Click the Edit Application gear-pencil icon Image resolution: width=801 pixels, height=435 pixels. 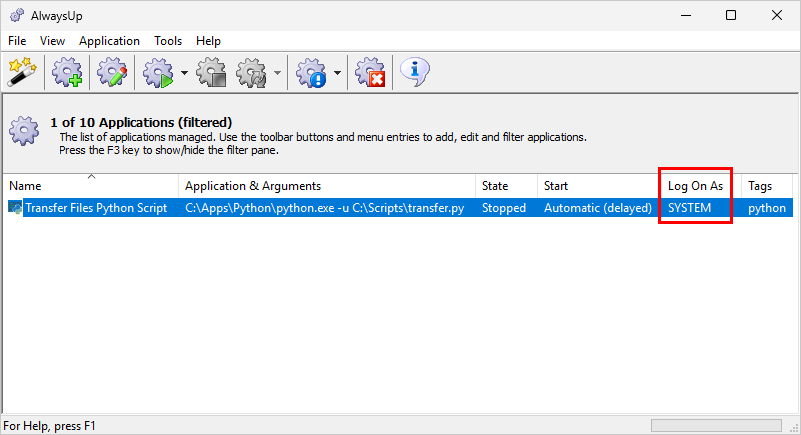click(112, 72)
